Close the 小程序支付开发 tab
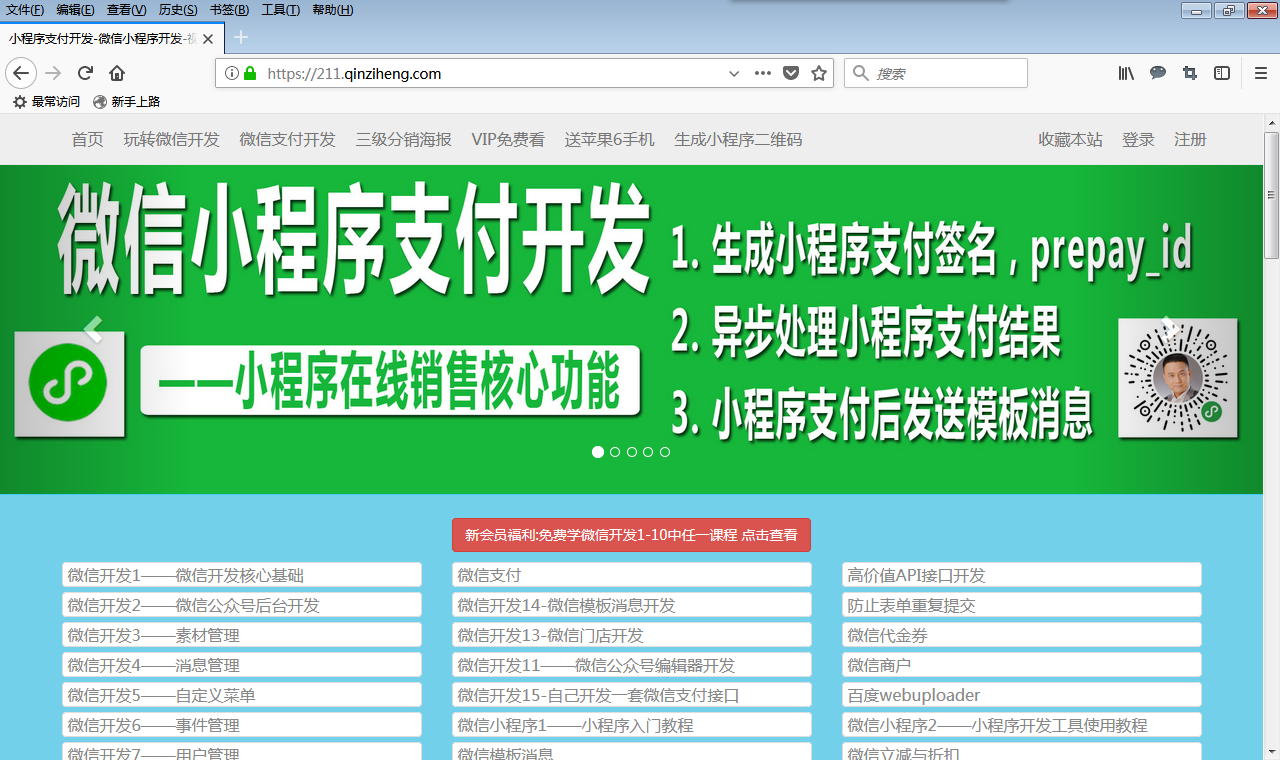This screenshot has width=1280, height=760. point(208,39)
